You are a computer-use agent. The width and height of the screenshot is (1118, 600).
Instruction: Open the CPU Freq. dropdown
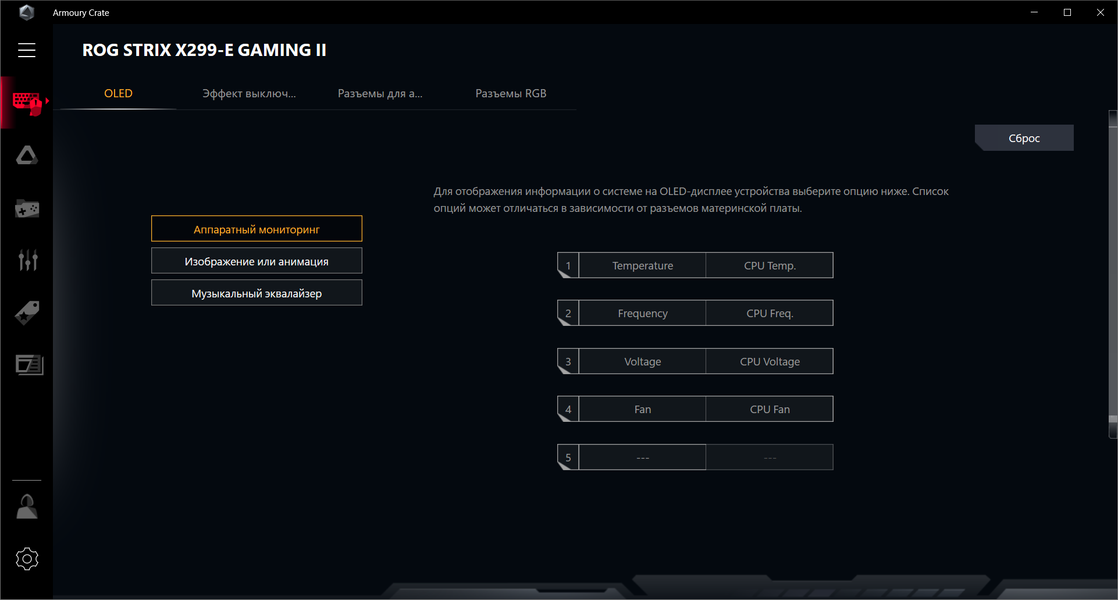pyautogui.click(x=769, y=313)
